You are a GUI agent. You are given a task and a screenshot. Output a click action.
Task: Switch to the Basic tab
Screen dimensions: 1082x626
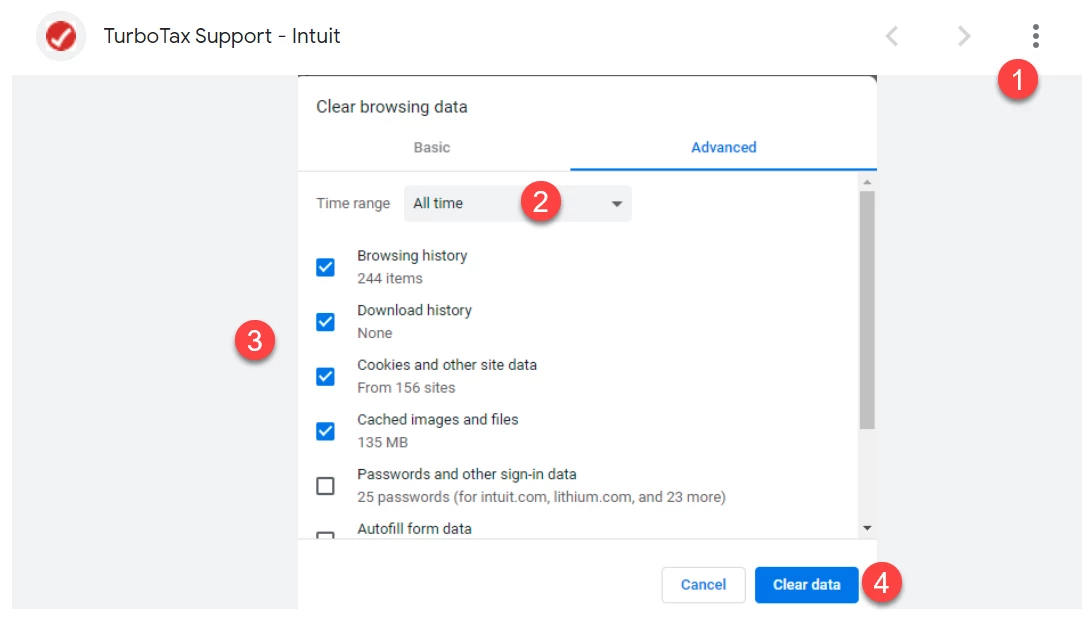(x=432, y=147)
